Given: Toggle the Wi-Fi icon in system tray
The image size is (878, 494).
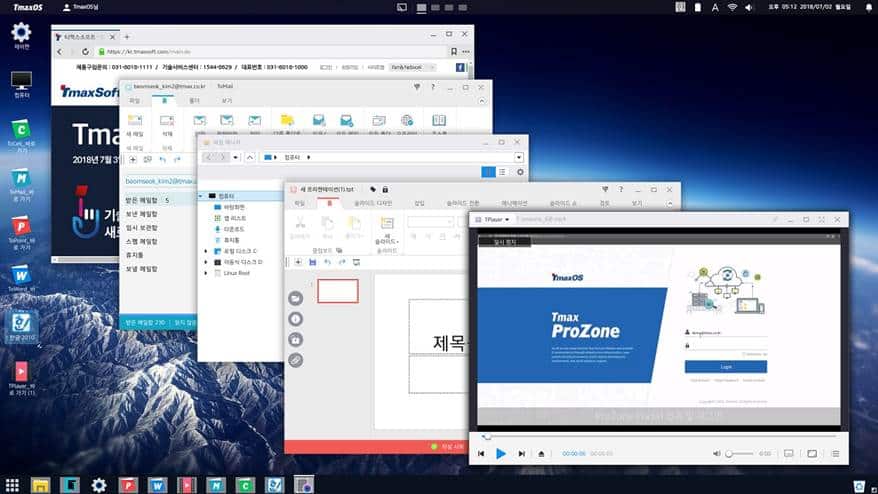Looking at the screenshot, I should (x=732, y=7).
